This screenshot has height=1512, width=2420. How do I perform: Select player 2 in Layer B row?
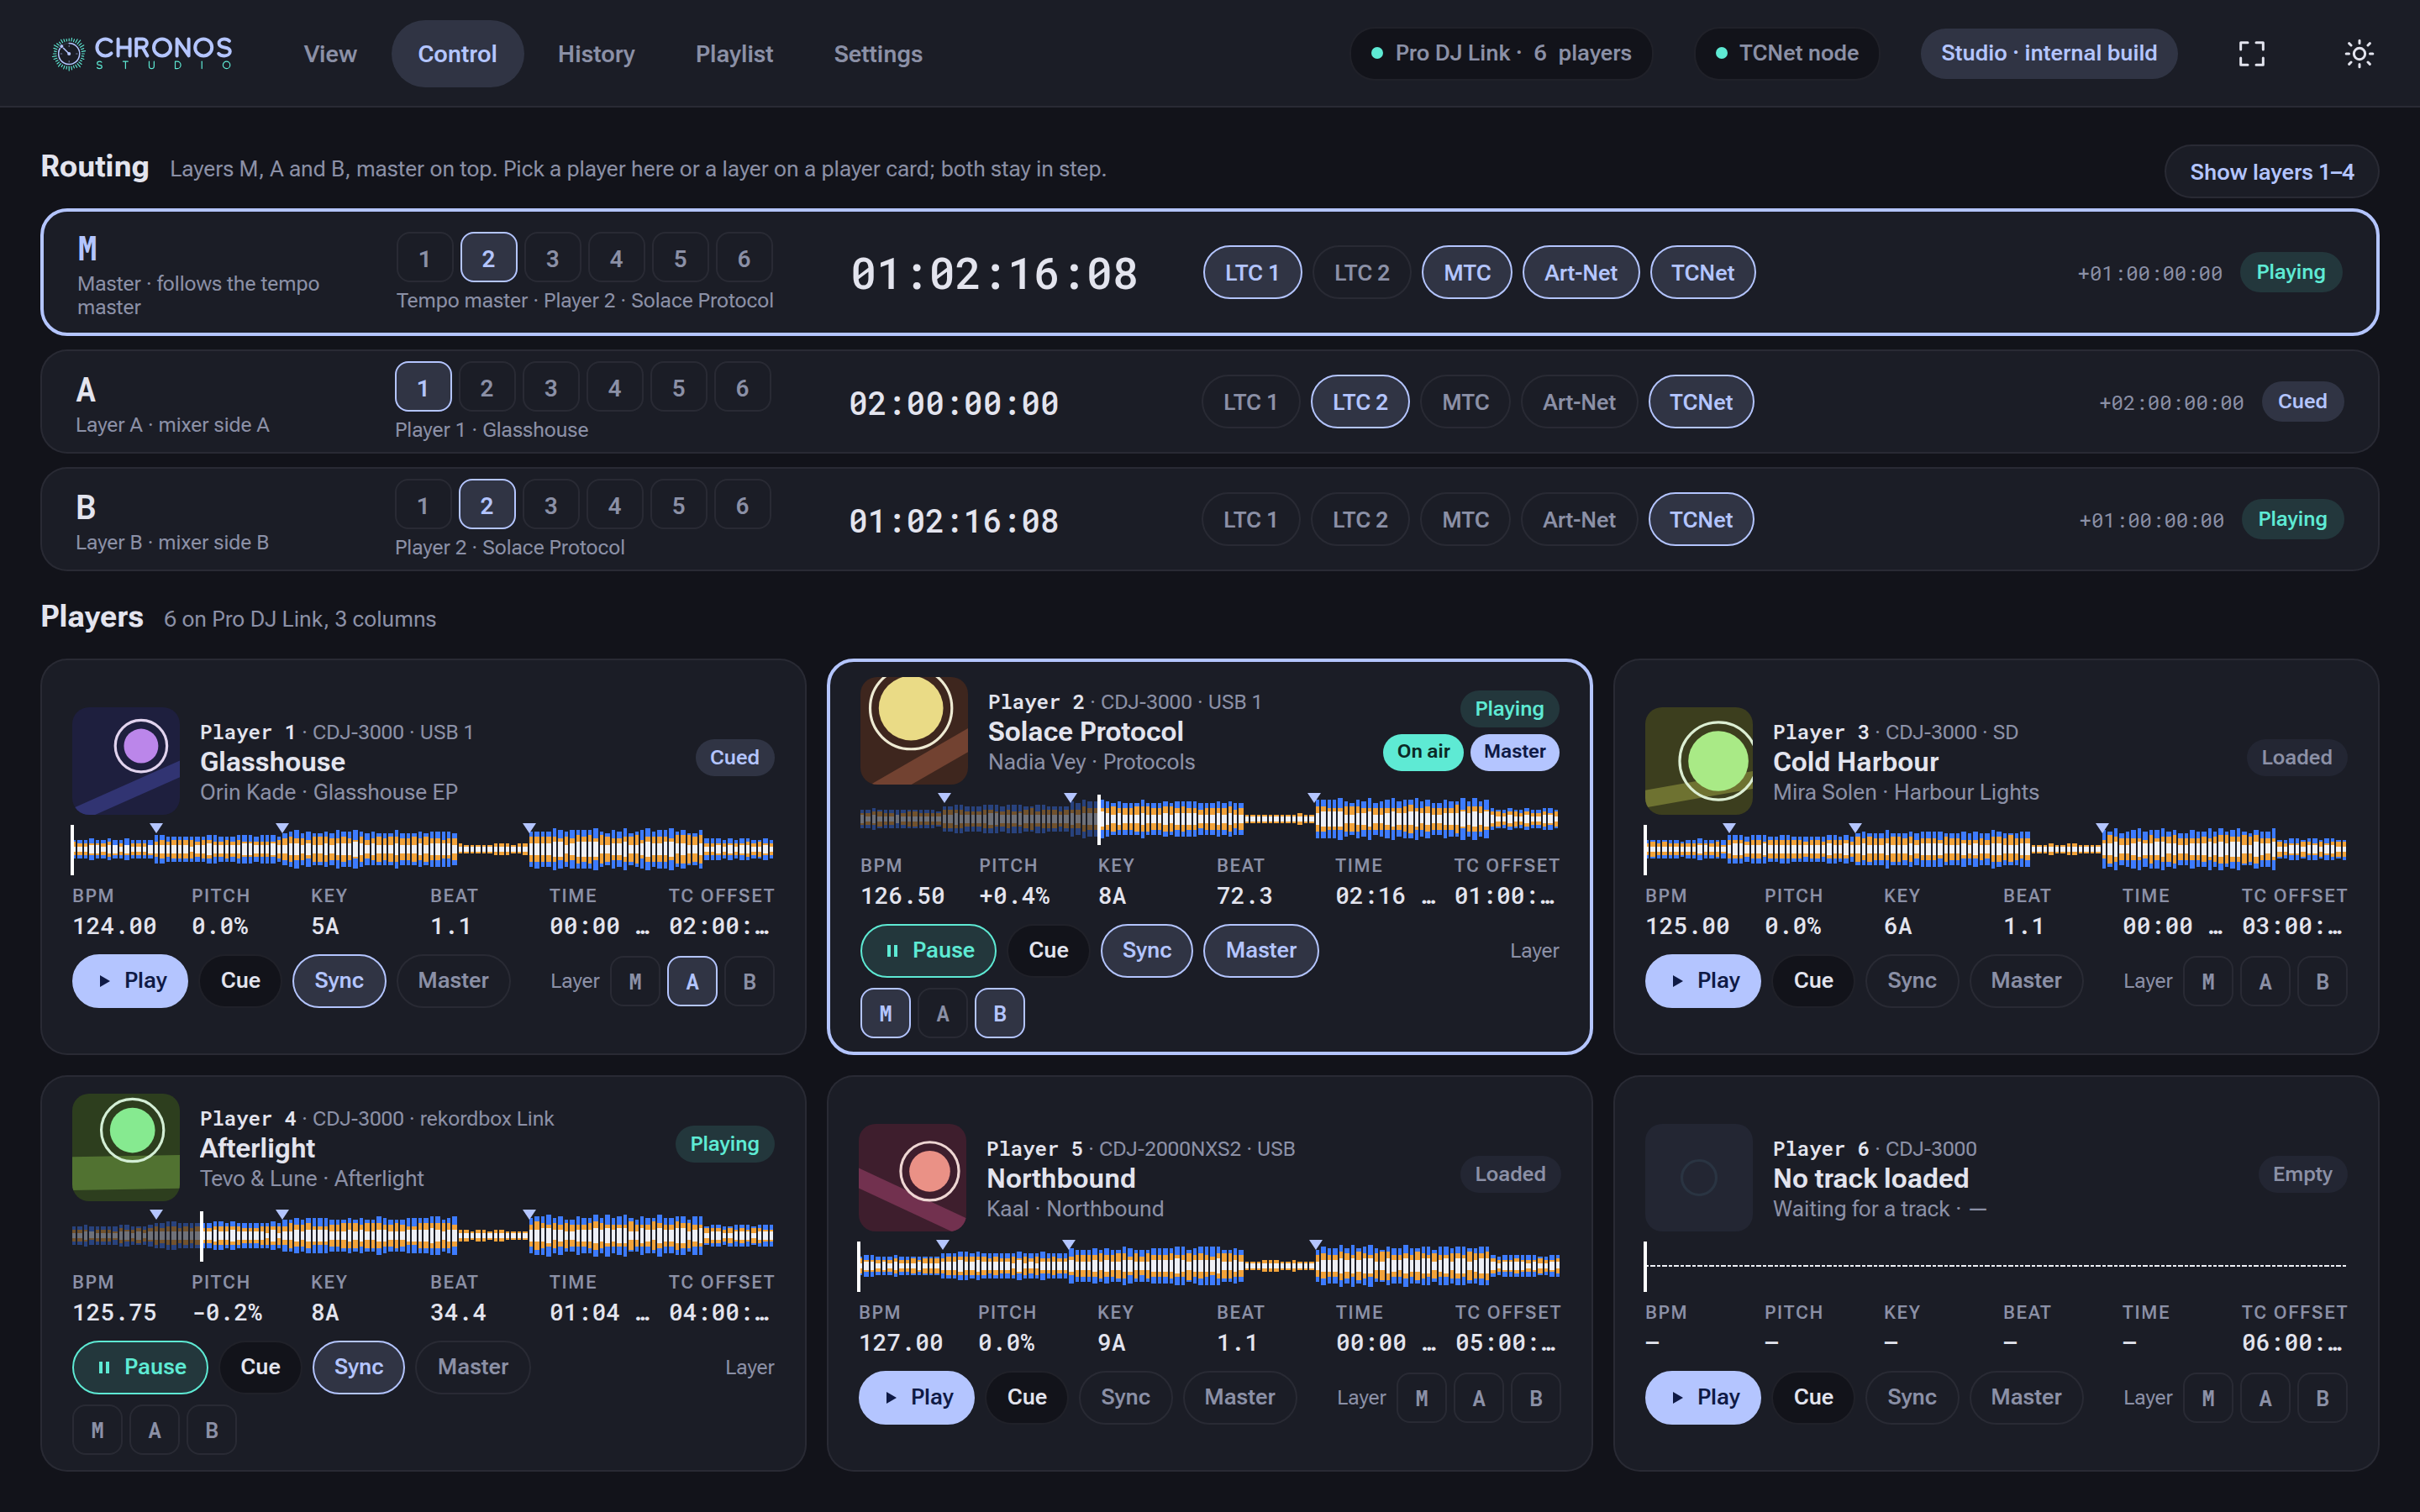click(486, 505)
